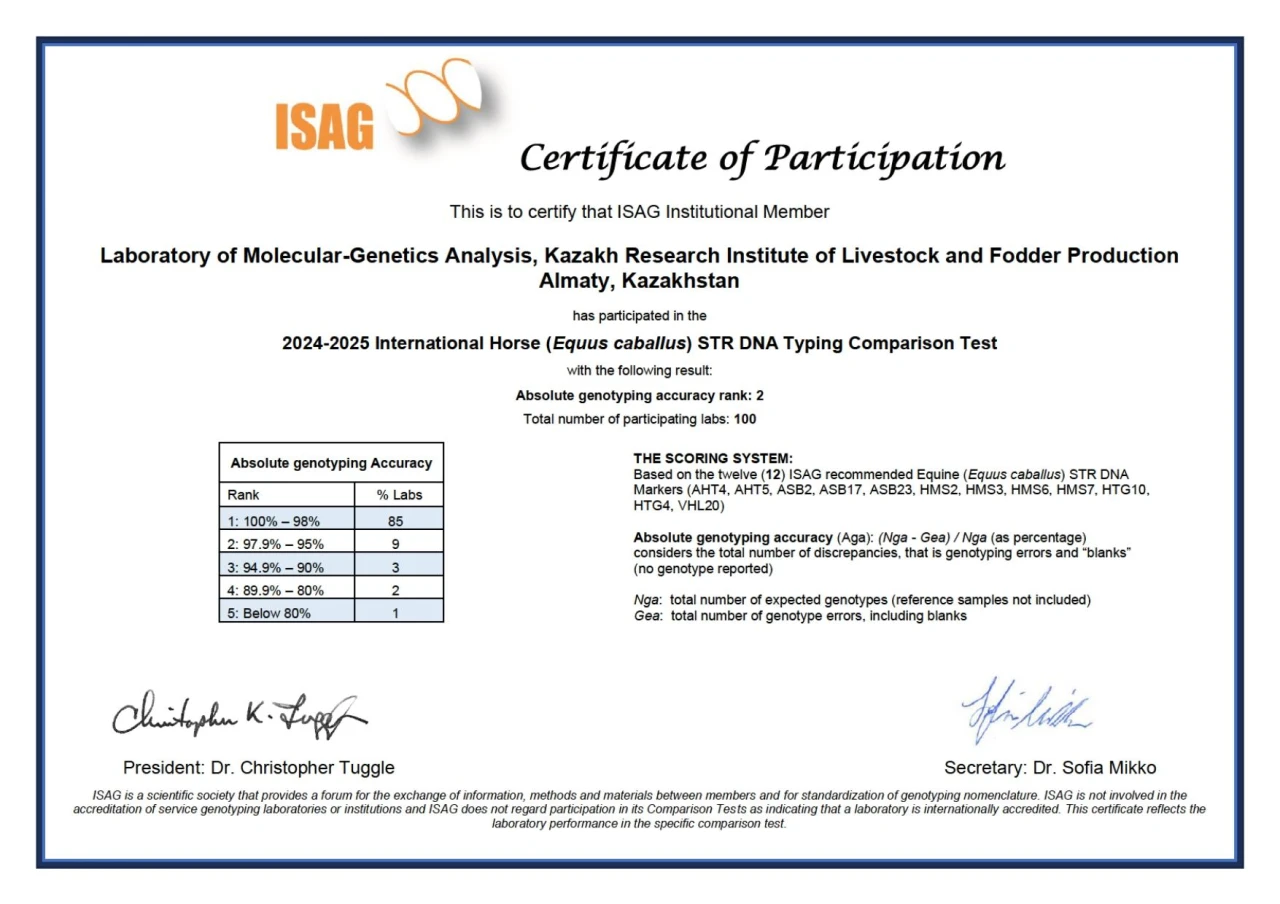Click "has participated in the" line
The image size is (1280, 904).
click(x=639, y=316)
